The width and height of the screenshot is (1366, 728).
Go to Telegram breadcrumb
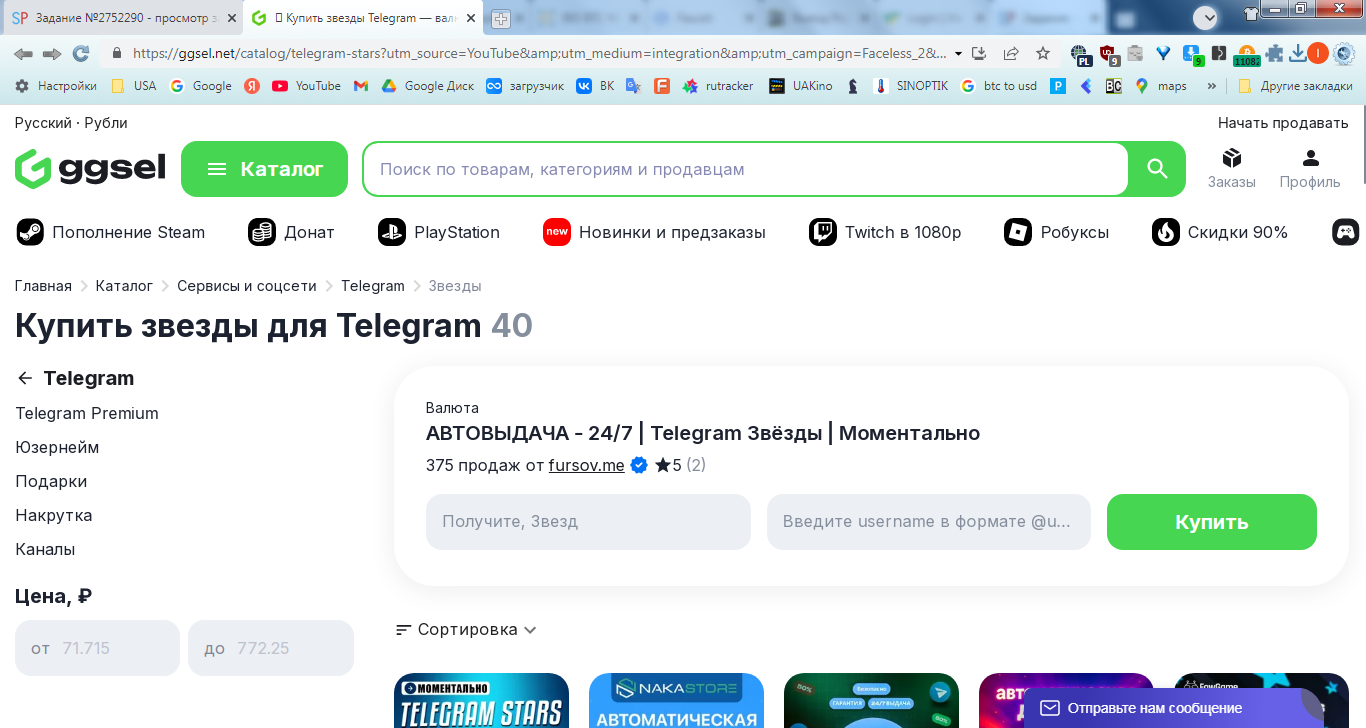point(373,286)
